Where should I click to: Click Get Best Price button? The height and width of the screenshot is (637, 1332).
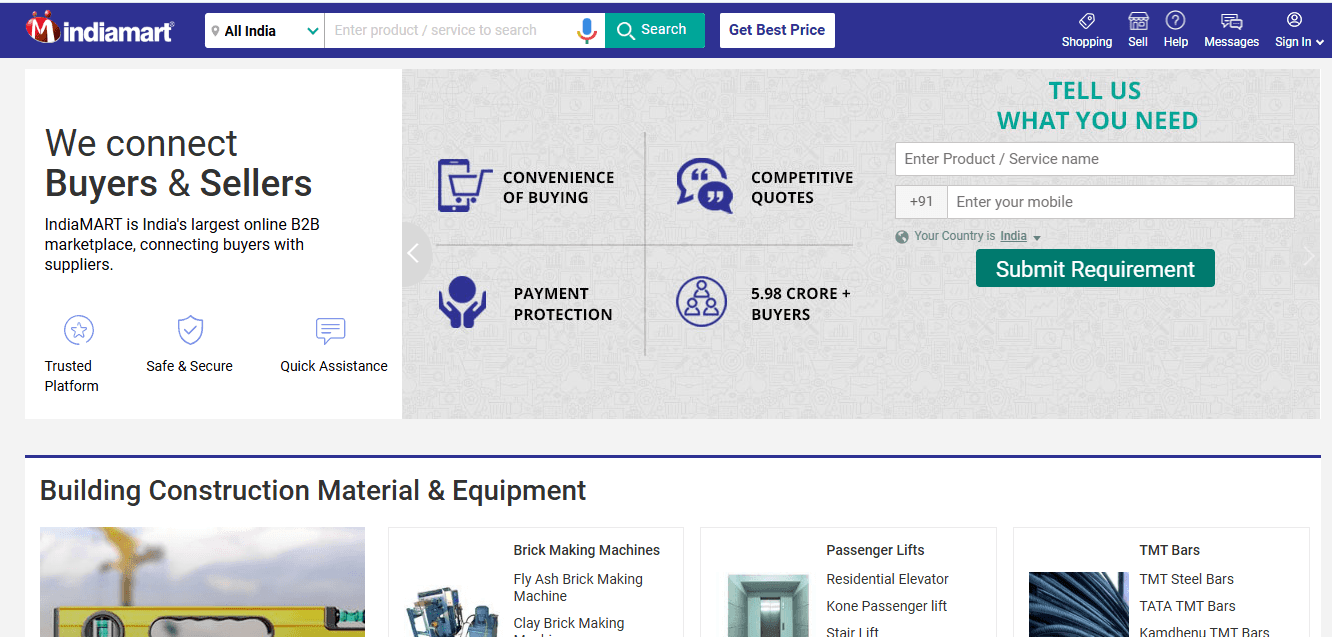(777, 30)
